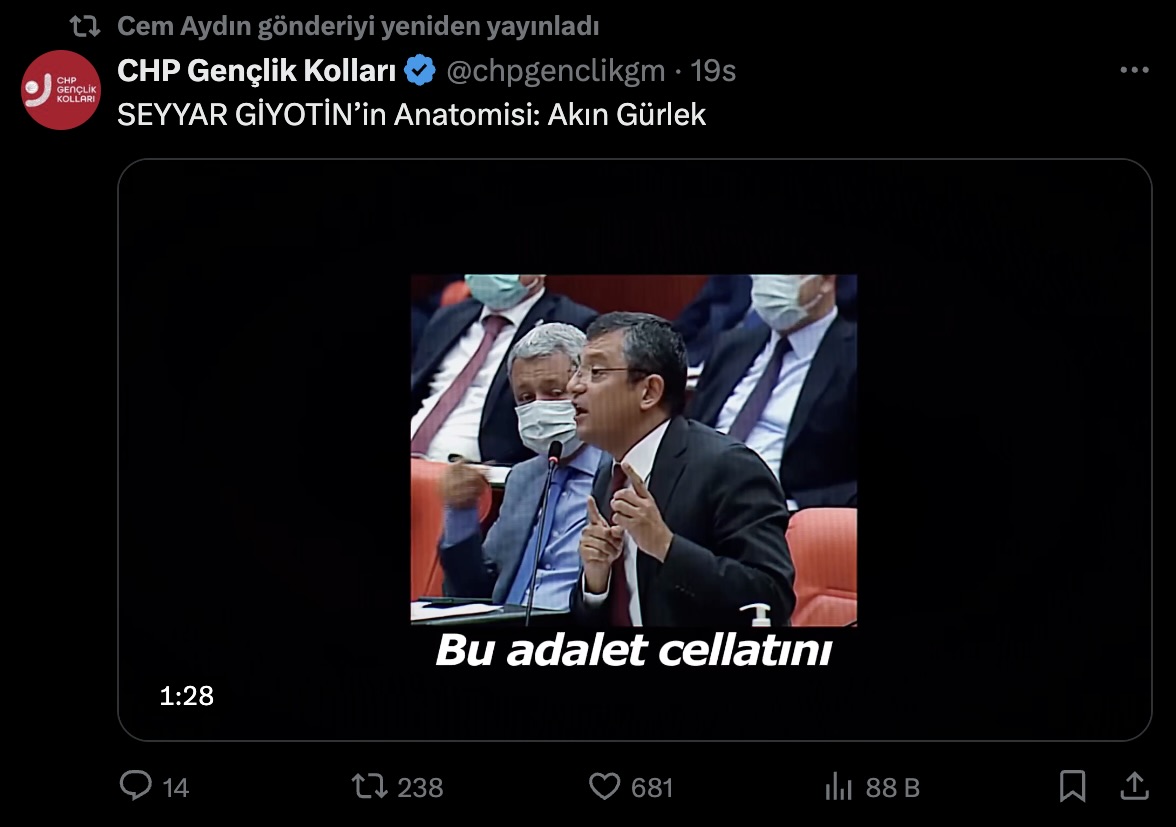
Task: Bookmark the post
Action: (1072, 786)
